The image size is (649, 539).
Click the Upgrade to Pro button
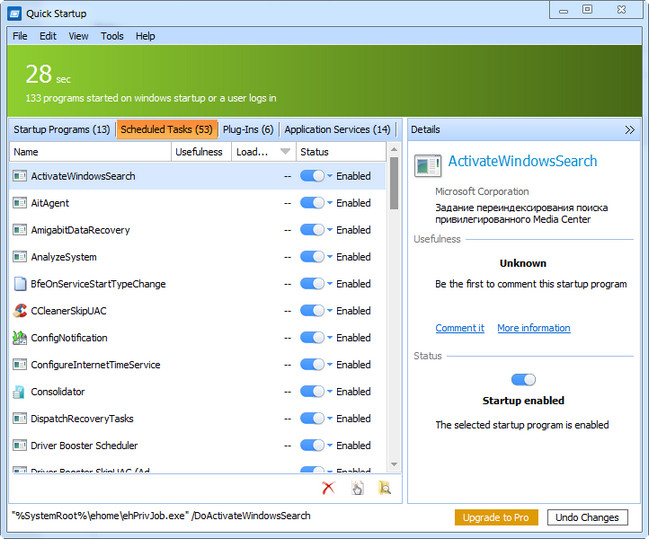(x=496, y=517)
